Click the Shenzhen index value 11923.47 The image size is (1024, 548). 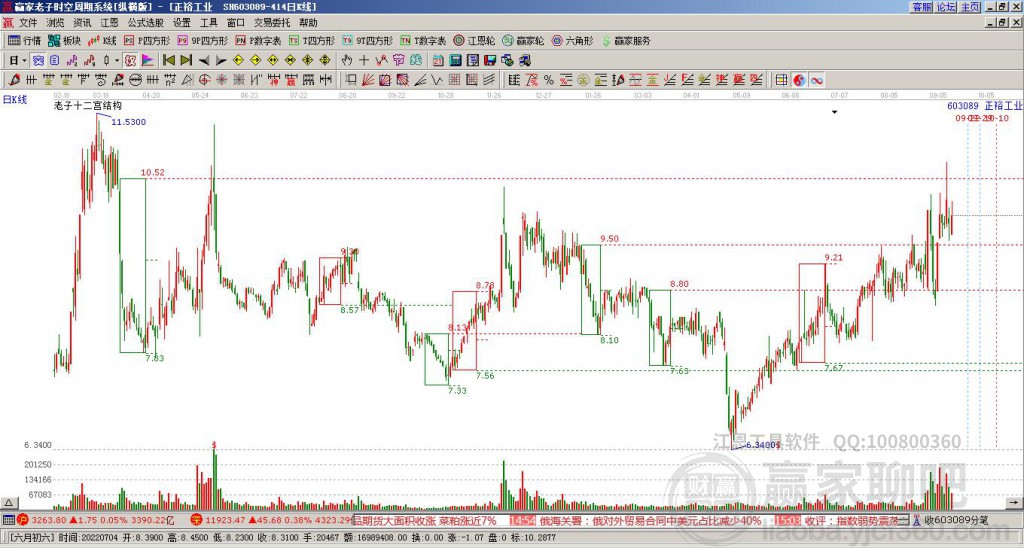click(226, 521)
